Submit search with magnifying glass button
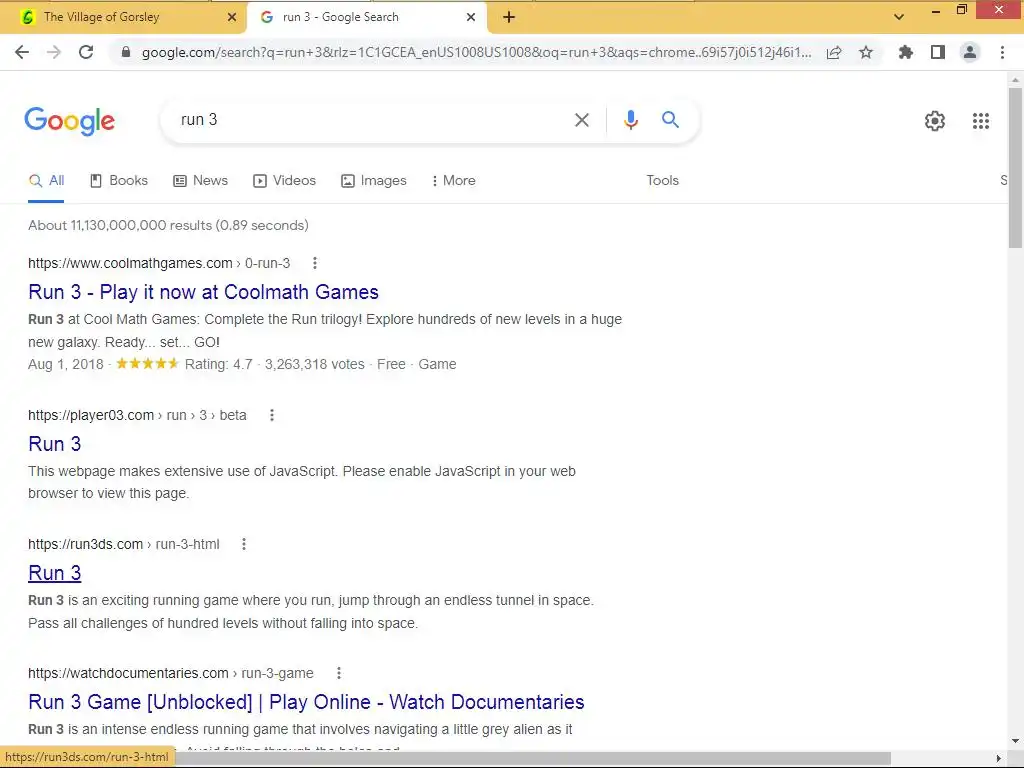This screenshot has height=768, width=1024. pos(670,120)
